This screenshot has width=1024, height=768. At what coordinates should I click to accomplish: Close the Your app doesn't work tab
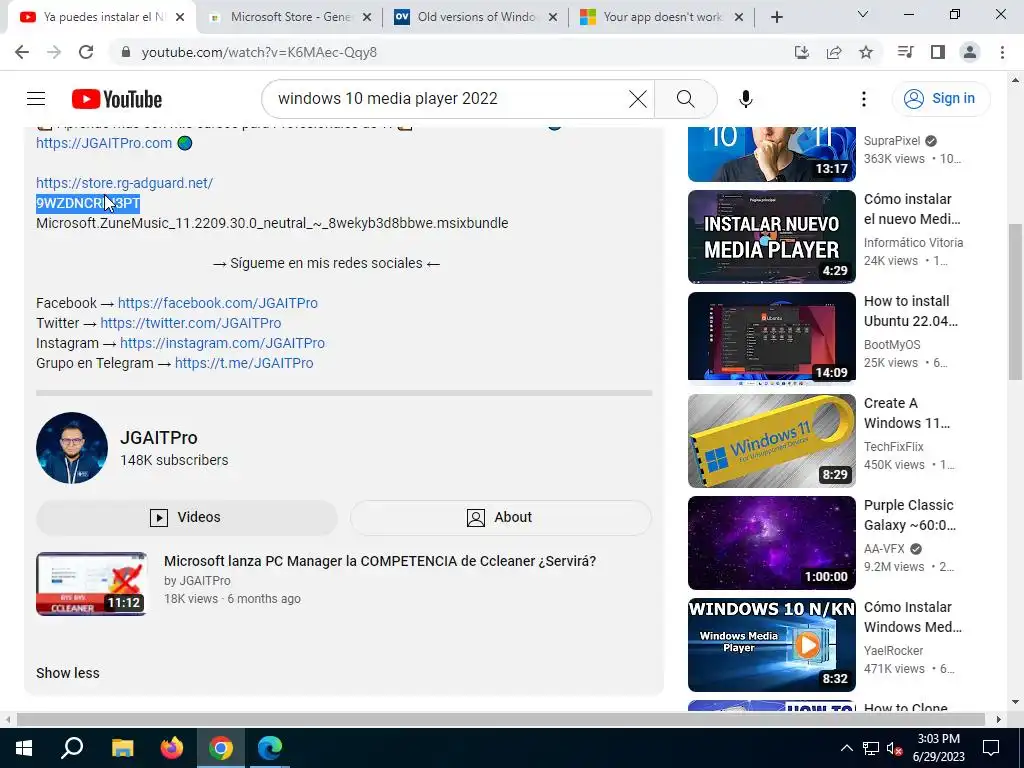[739, 17]
